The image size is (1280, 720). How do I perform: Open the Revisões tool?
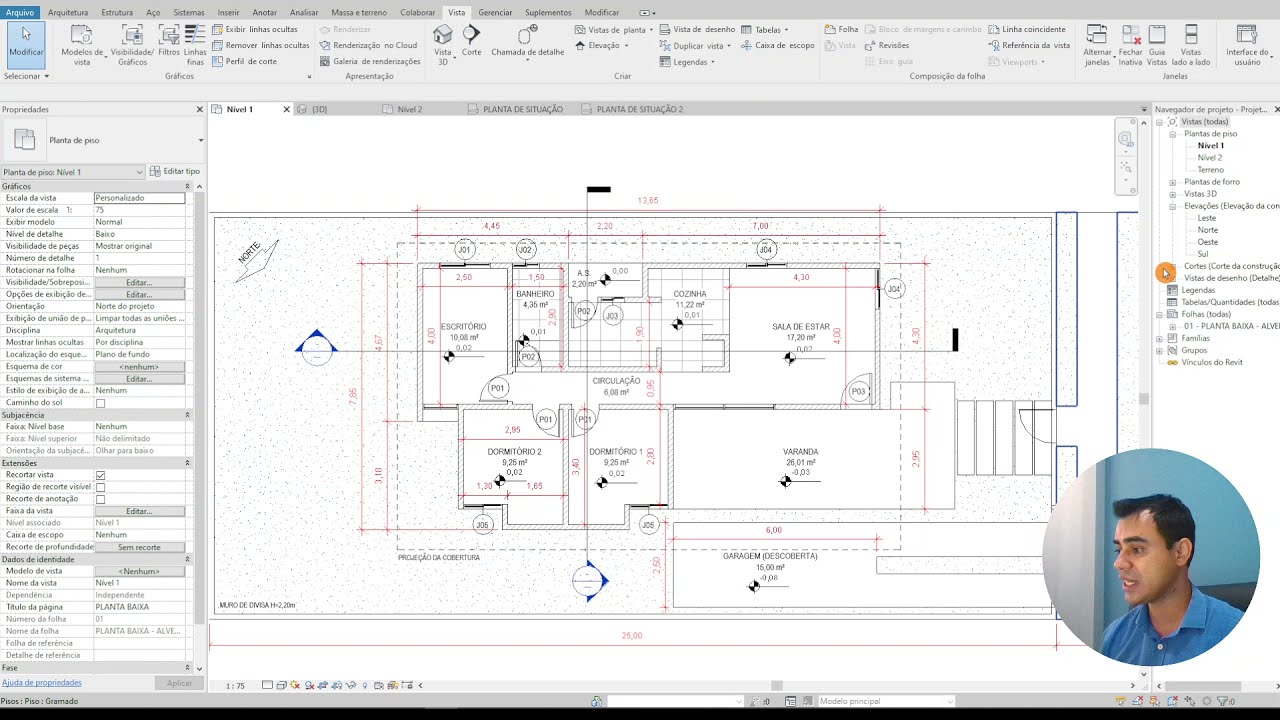click(x=886, y=45)
